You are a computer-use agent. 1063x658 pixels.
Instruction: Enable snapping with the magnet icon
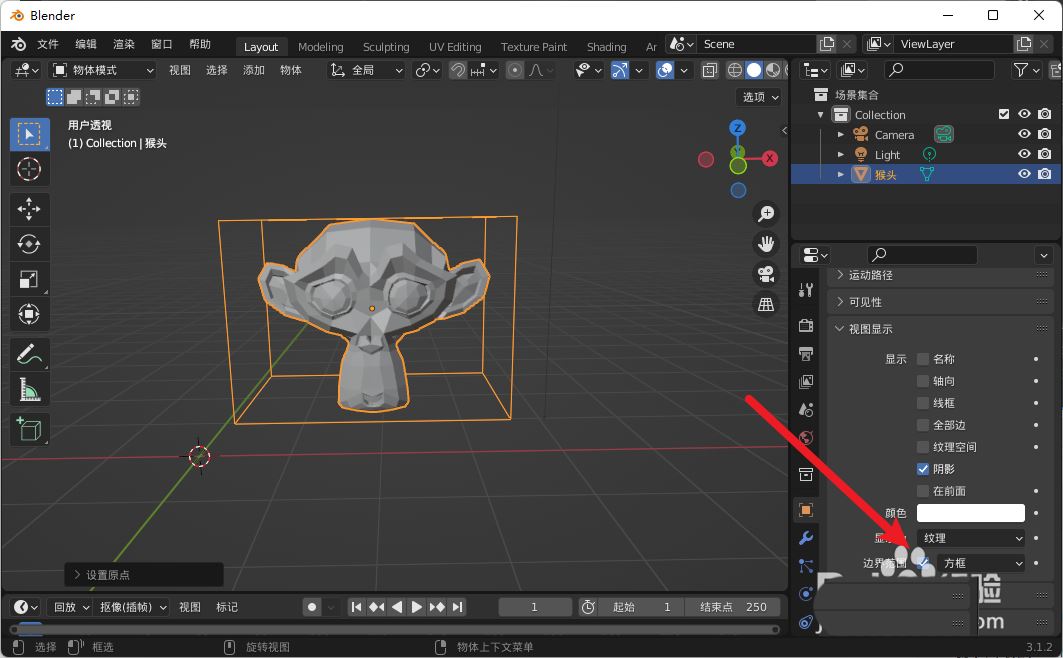click(460, 70)
